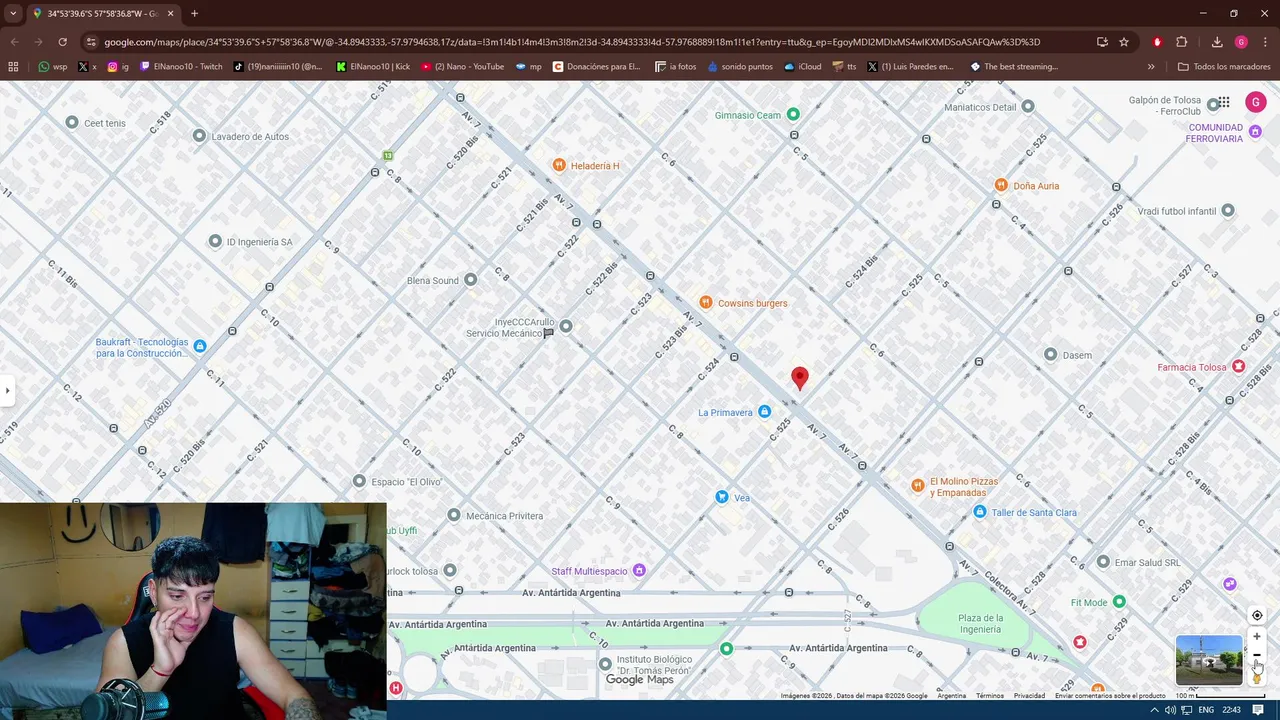Select the Farmacia Tolosa marker
The image size is (1280, 720).
(1239, 367)
